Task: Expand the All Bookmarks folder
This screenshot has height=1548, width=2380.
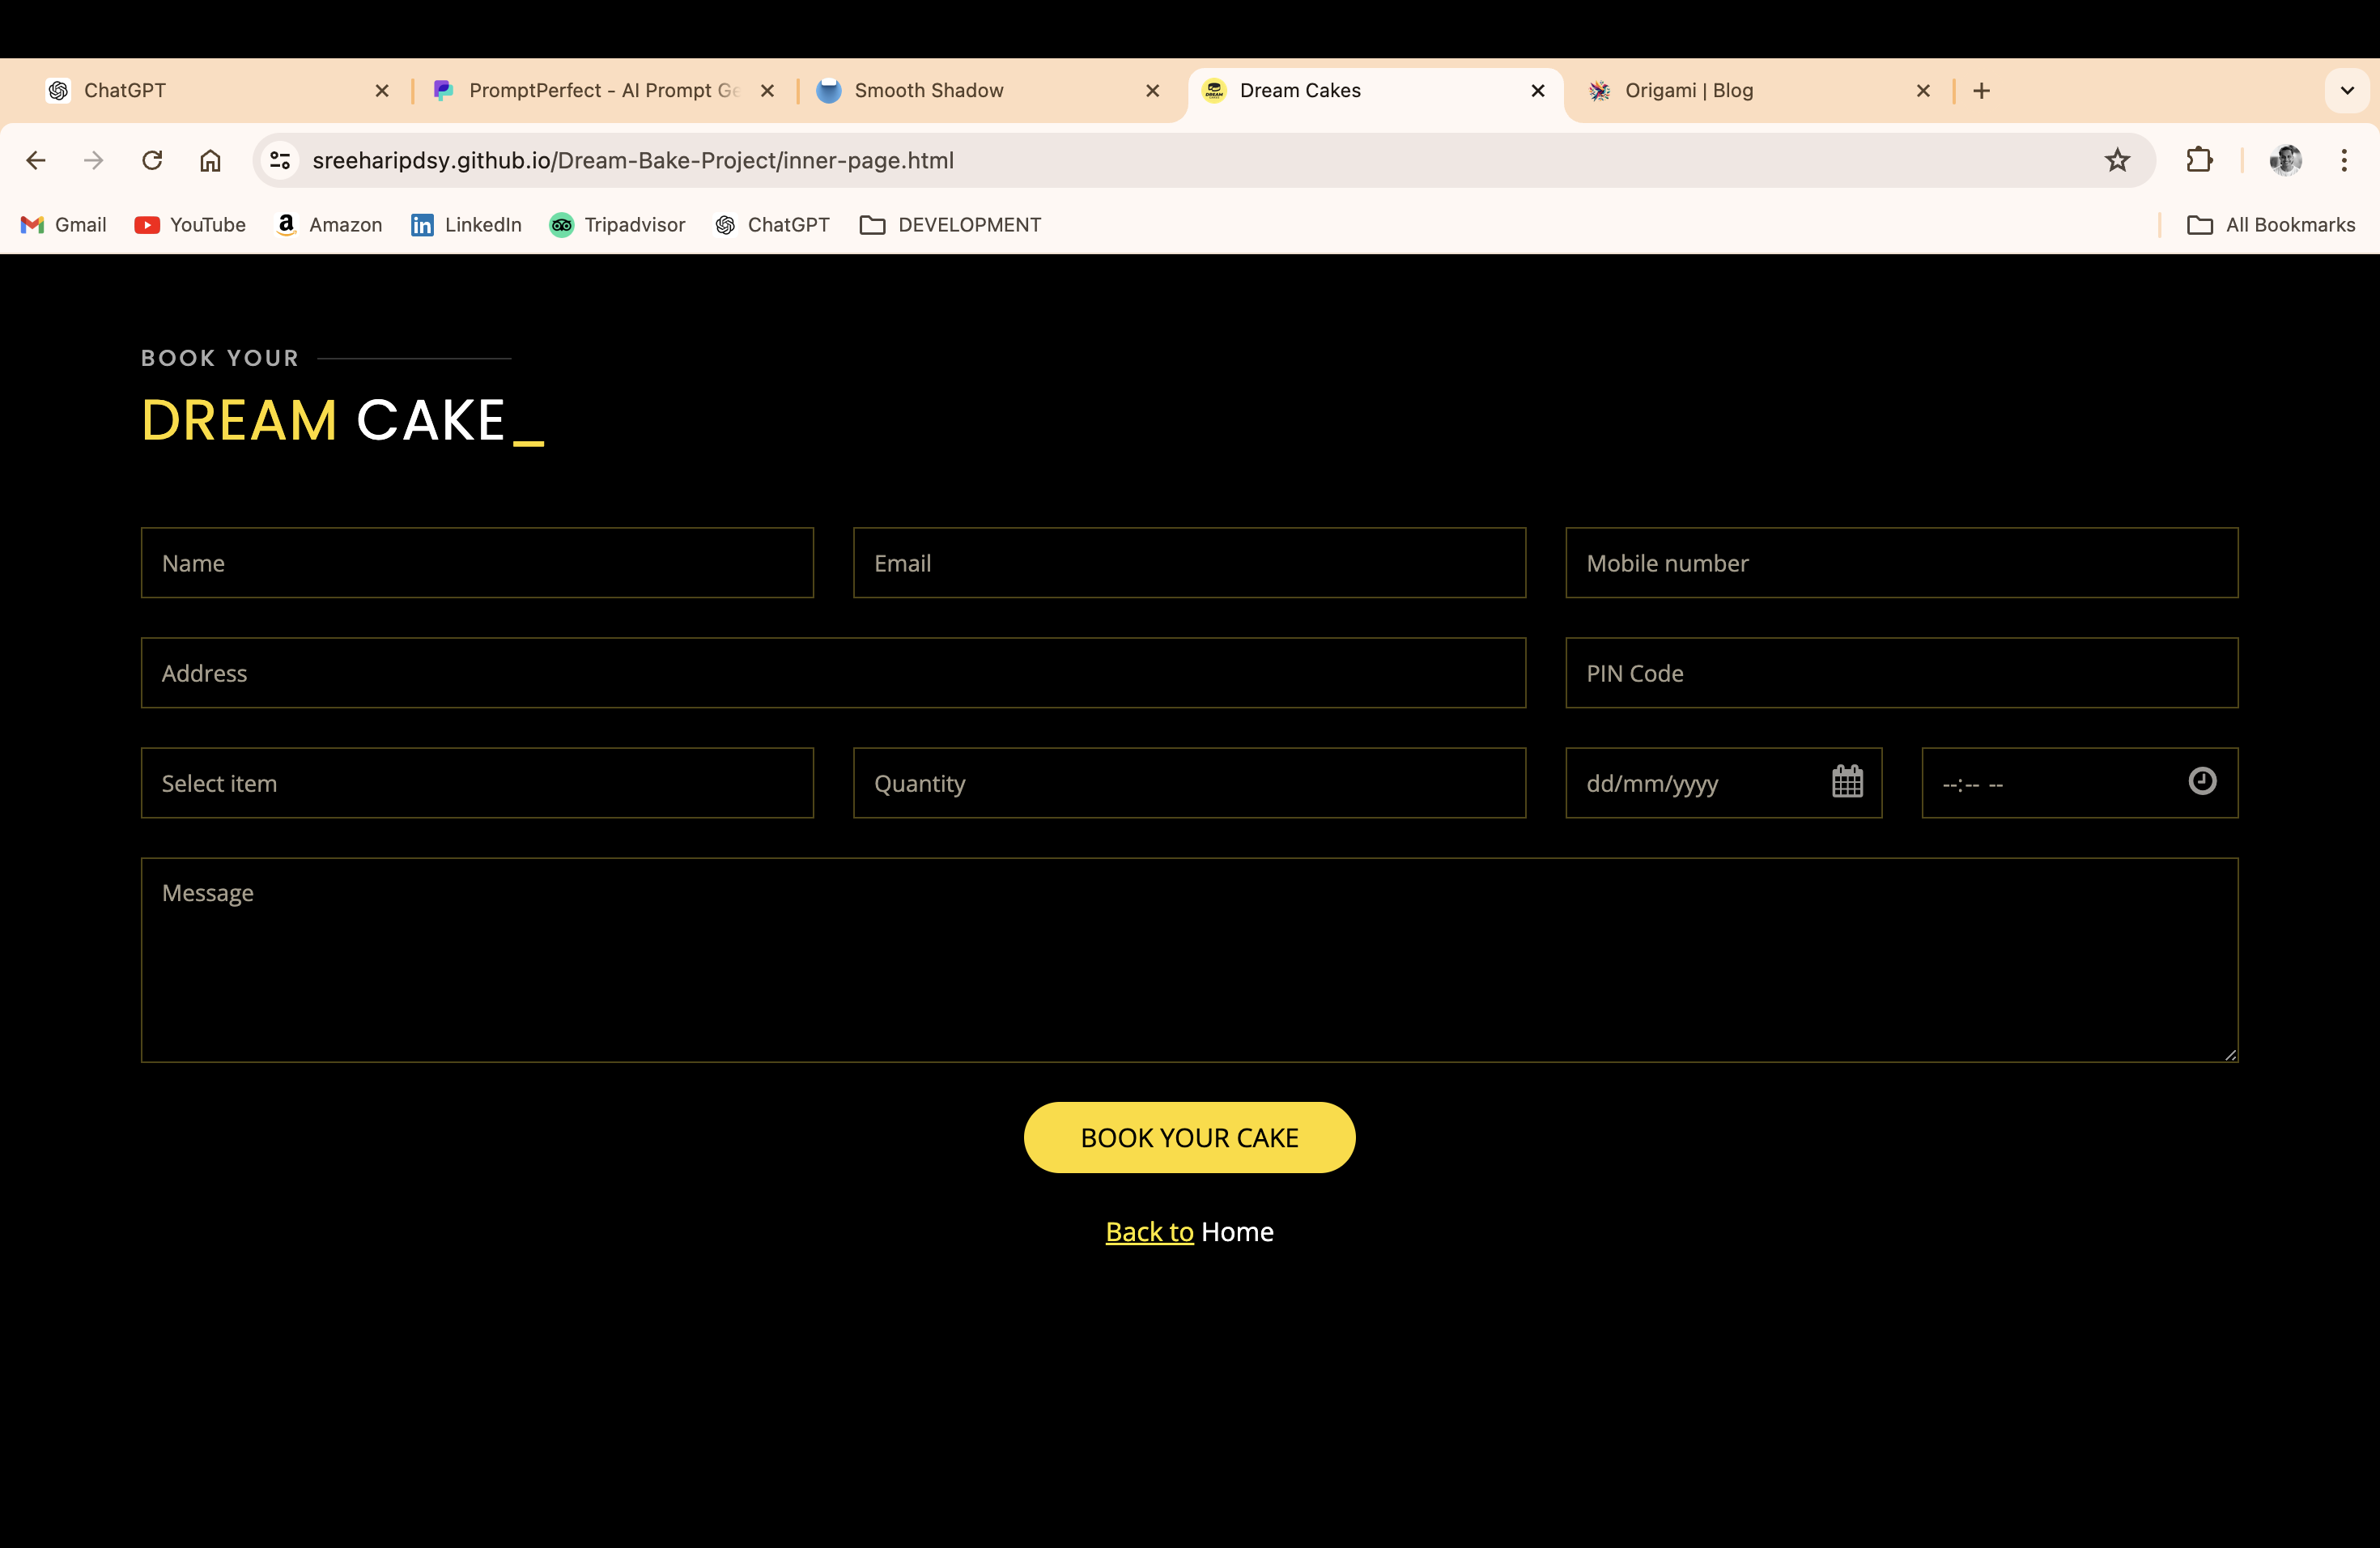Action: click(x=2271, y=225)
